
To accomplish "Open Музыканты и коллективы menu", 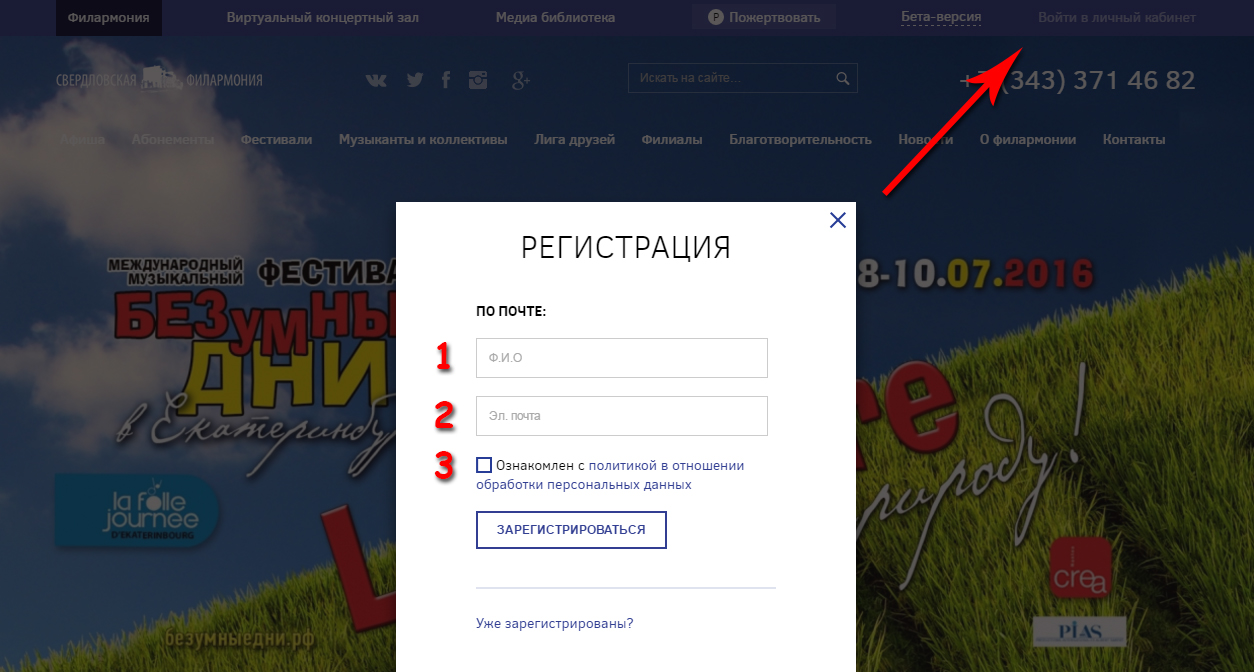I will tap(423, 139).
